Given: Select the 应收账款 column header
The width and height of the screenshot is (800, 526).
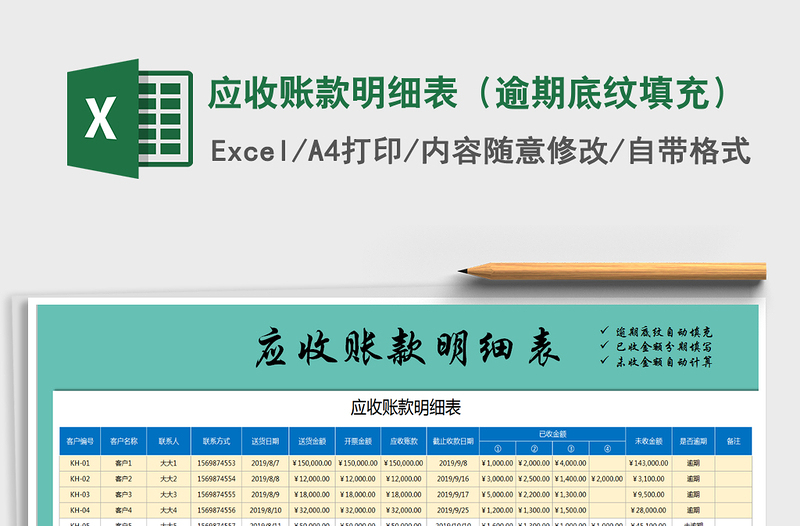Looking at the screenshot, I should pos(404,441).
